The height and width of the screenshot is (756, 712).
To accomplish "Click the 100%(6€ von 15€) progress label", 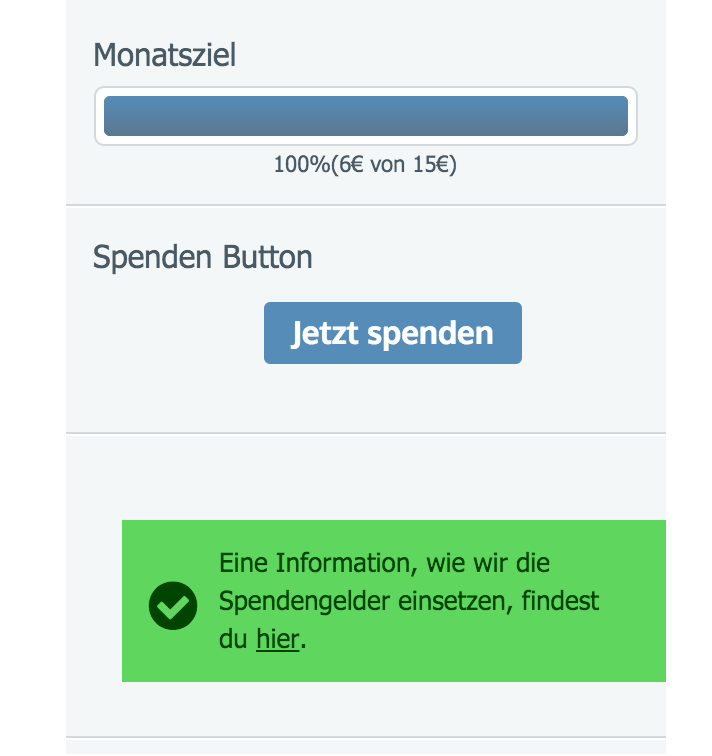I will point(365,164).
